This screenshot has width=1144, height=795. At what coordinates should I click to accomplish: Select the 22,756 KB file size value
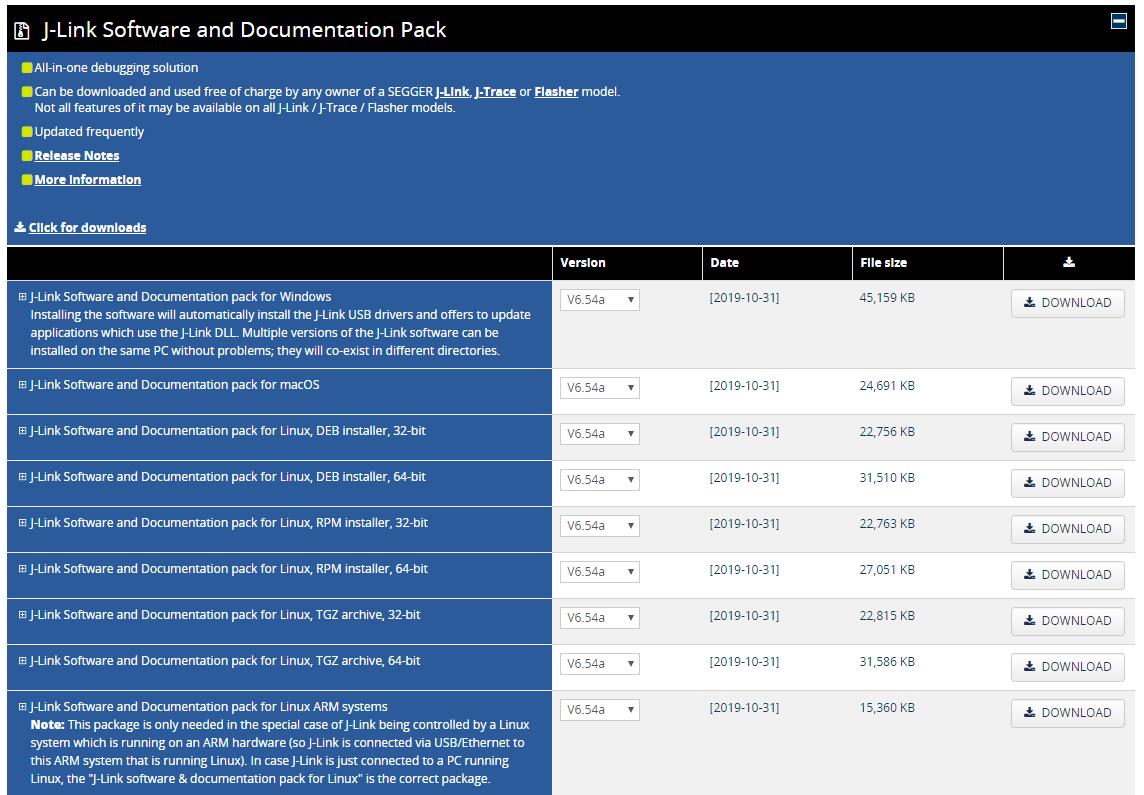pos(887,432)
